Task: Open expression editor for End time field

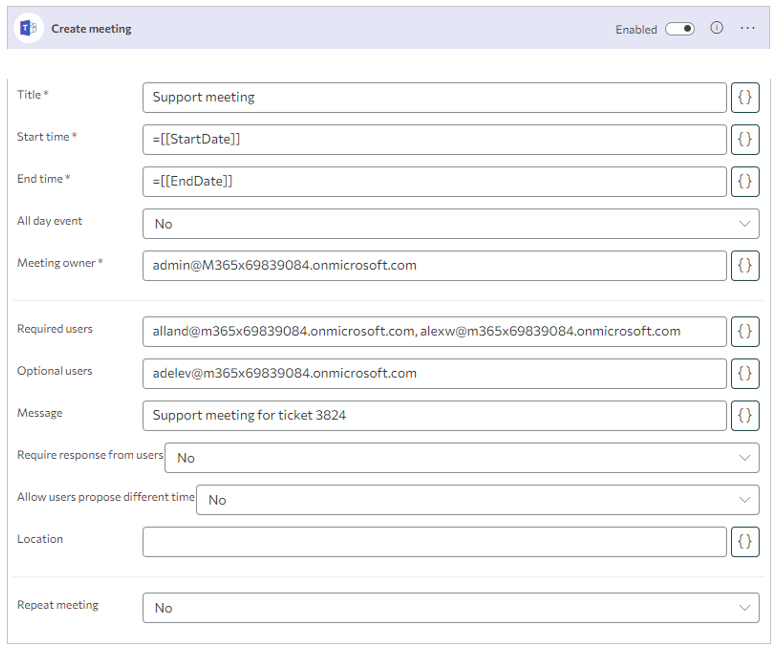Action: pyautogui.click(x=744, y=181)
